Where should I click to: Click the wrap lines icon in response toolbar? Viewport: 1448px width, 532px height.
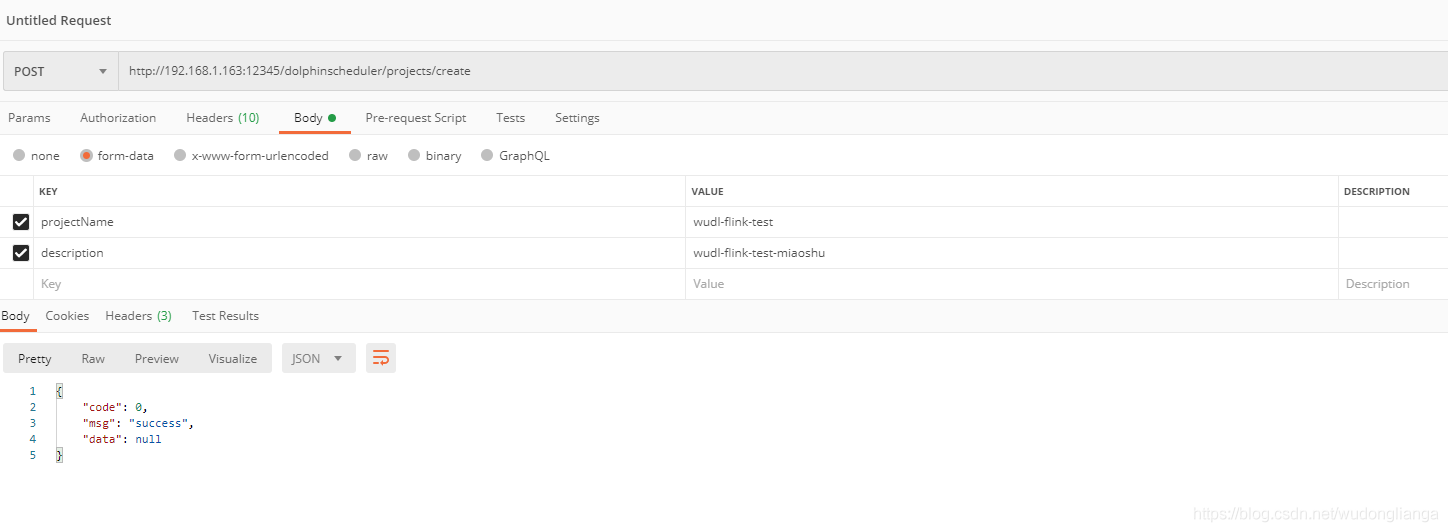381,358
